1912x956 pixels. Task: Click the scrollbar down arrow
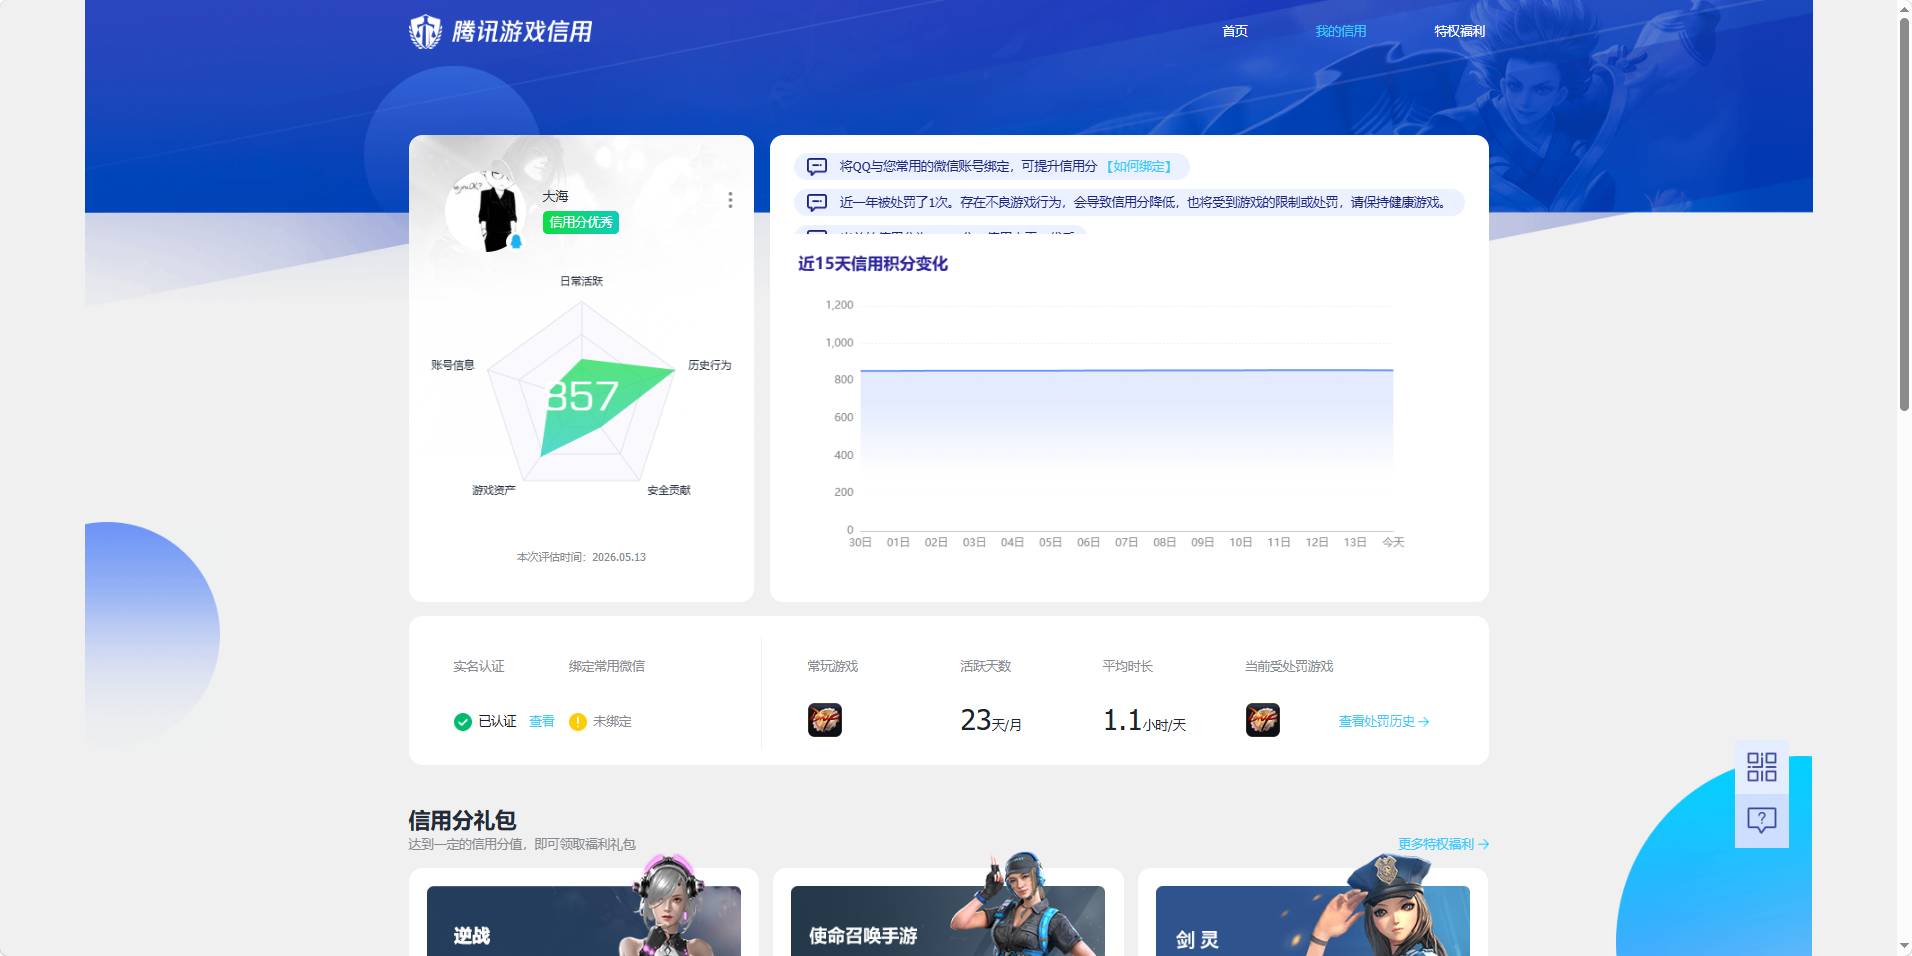click(1904, 947)
